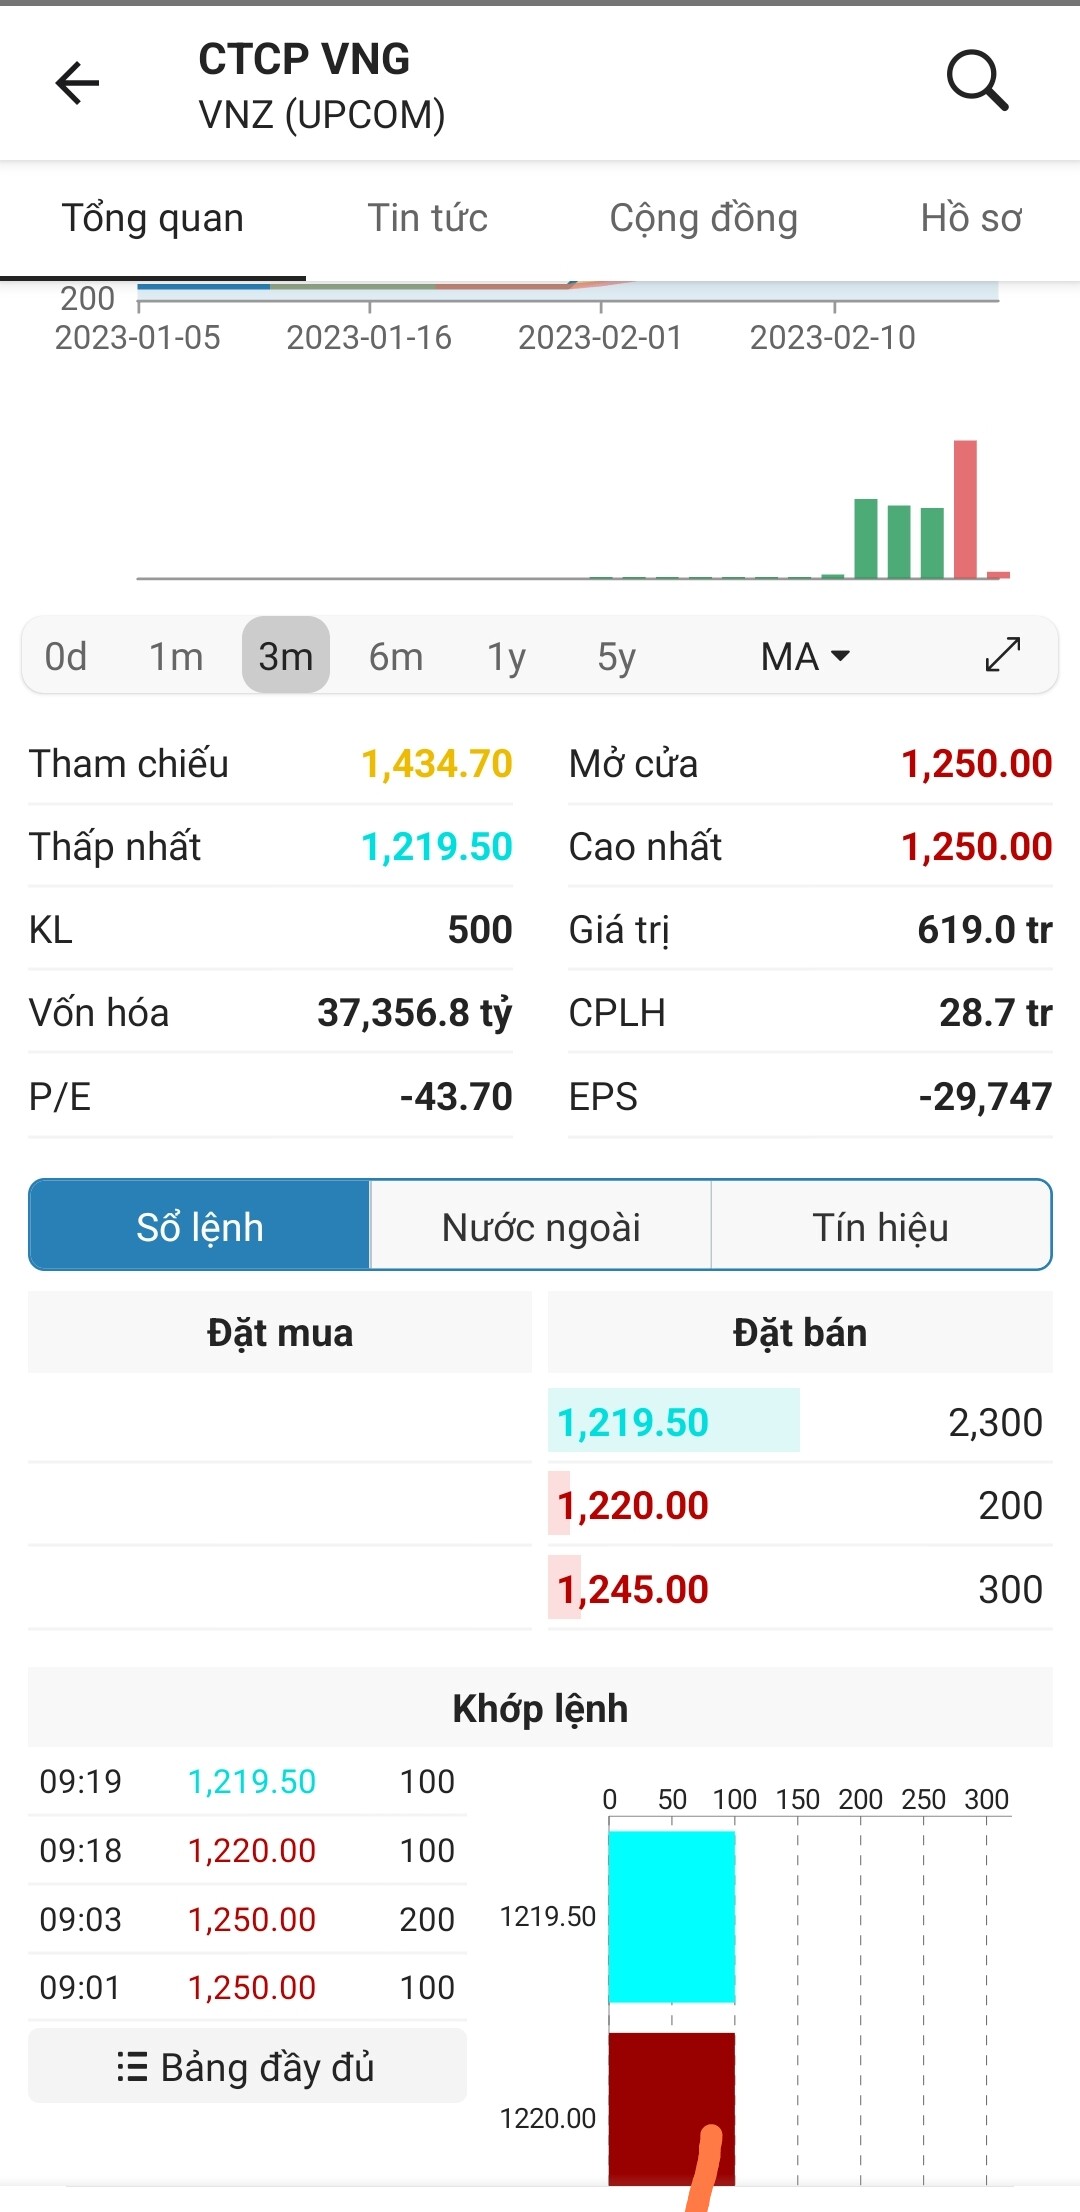Image resolution: width=1080 pixels, height=2212 pixels.
Task: Open Bảng đầy đủ full table
Action: [247, 2067]
